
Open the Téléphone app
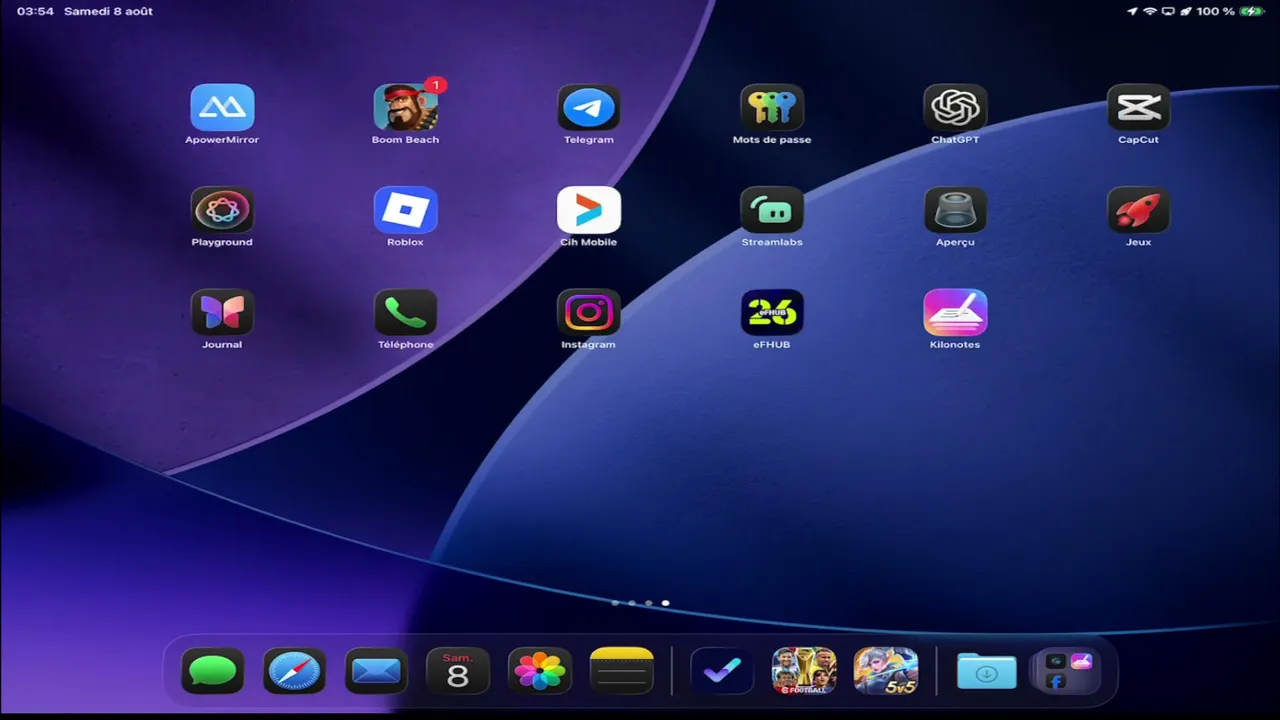coord(405,313)
